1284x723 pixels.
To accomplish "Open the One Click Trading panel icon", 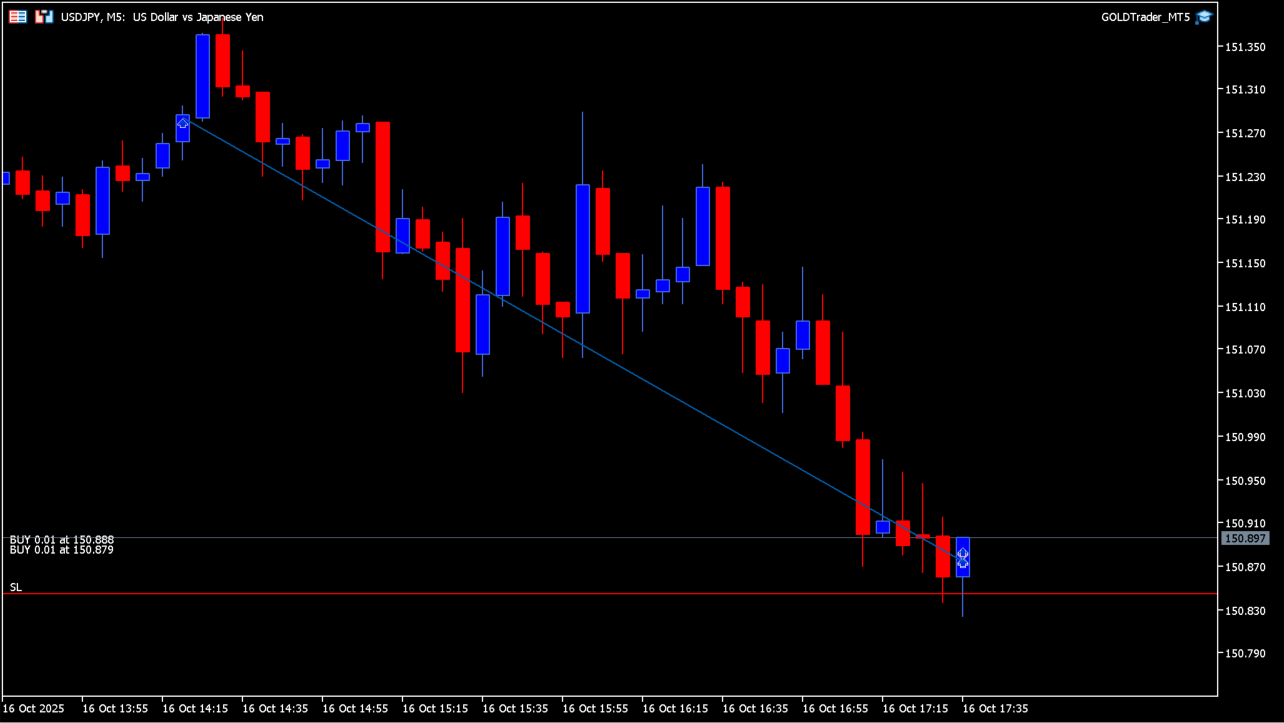I will point(18,17).
